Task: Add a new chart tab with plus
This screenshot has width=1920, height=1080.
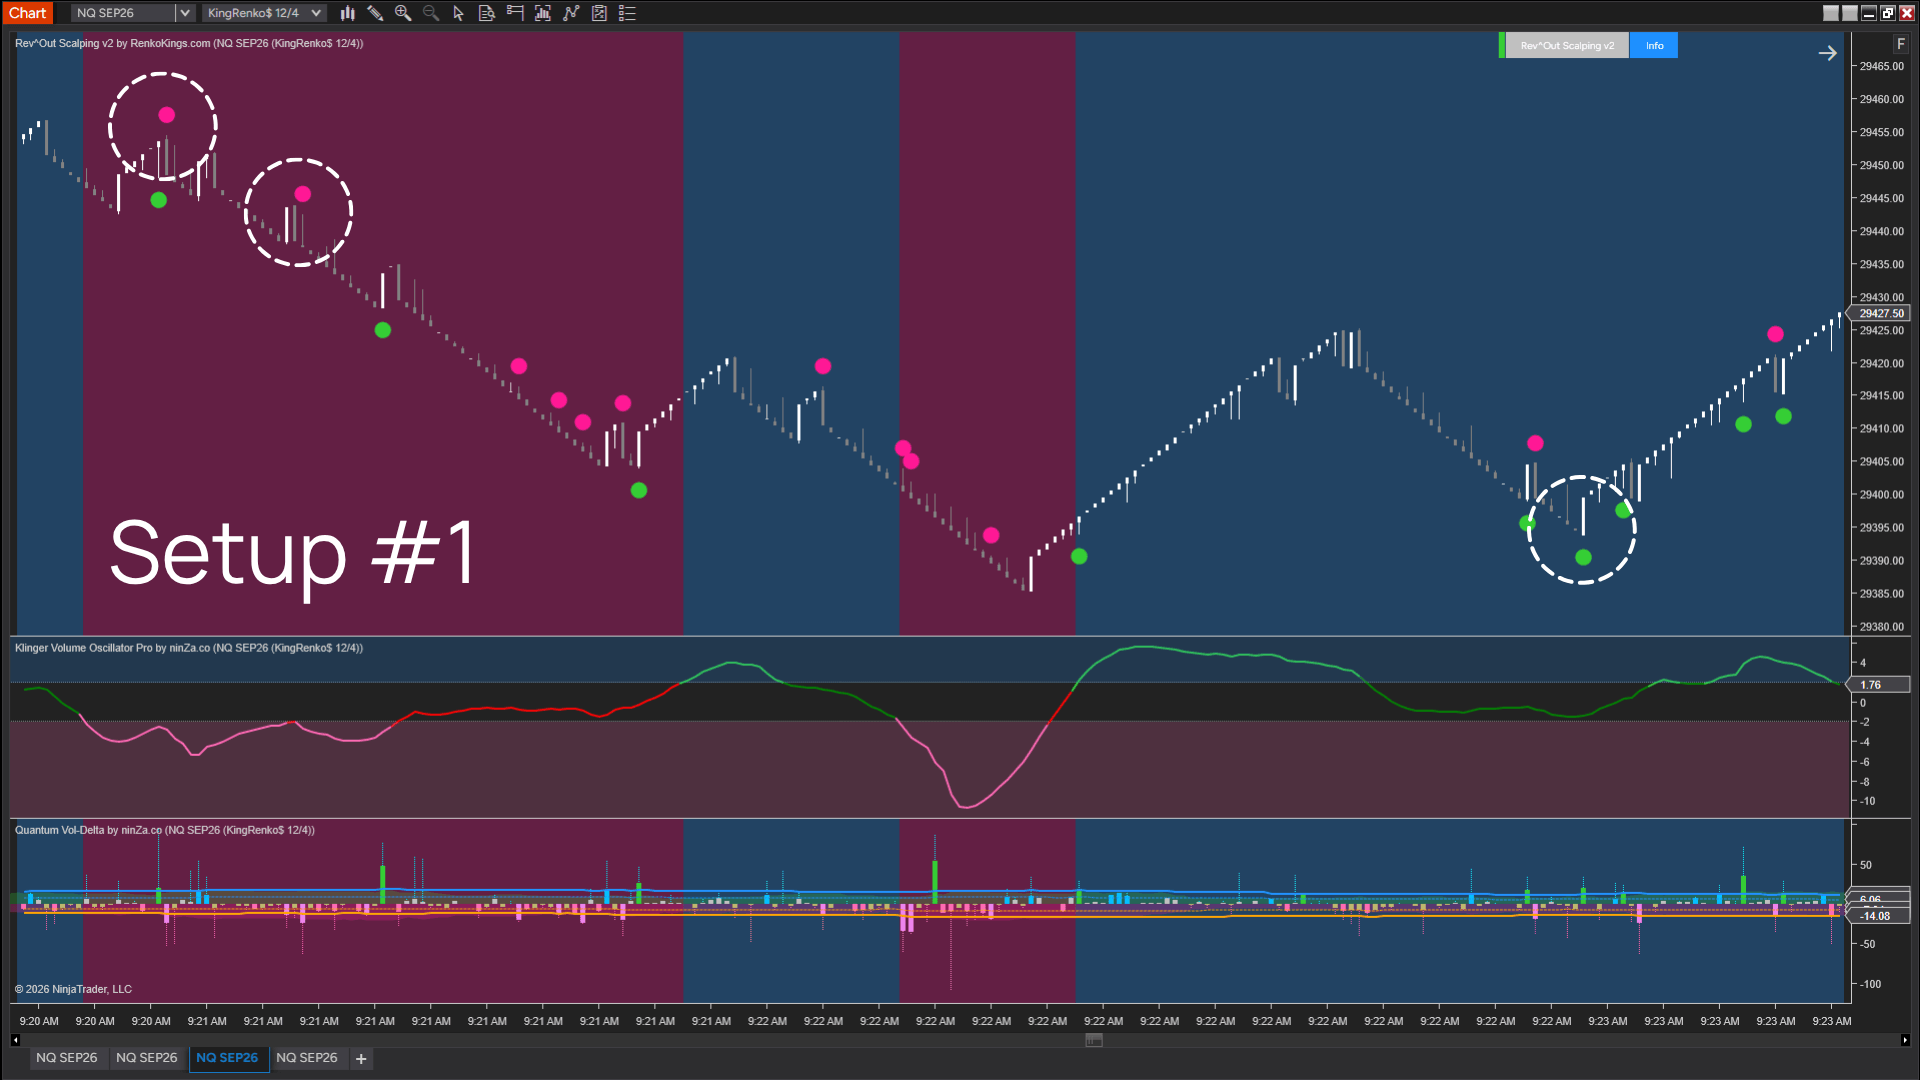Action: point(361,1058)
